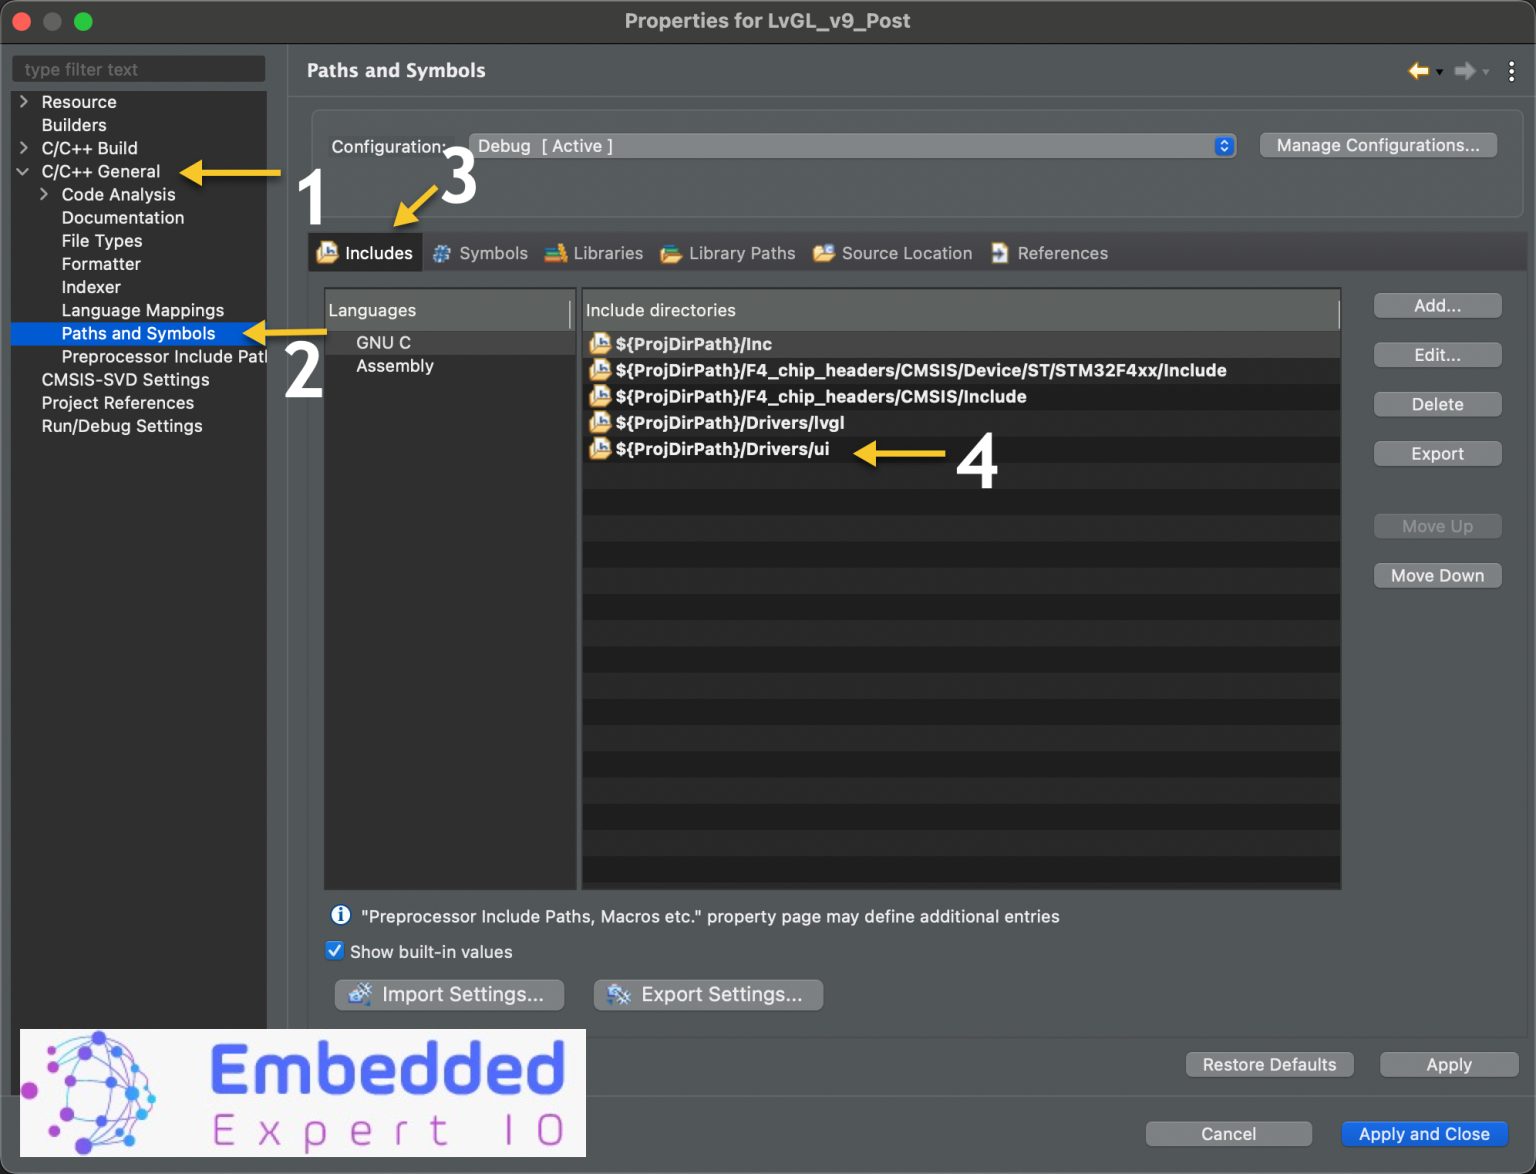The width and height of the screenshot is (1536, 1174).
Task: Click the icon beside ${ProjDirPath}/Drivers/lvgl entry
Action: pyautogui.click(x=600, y=422)
